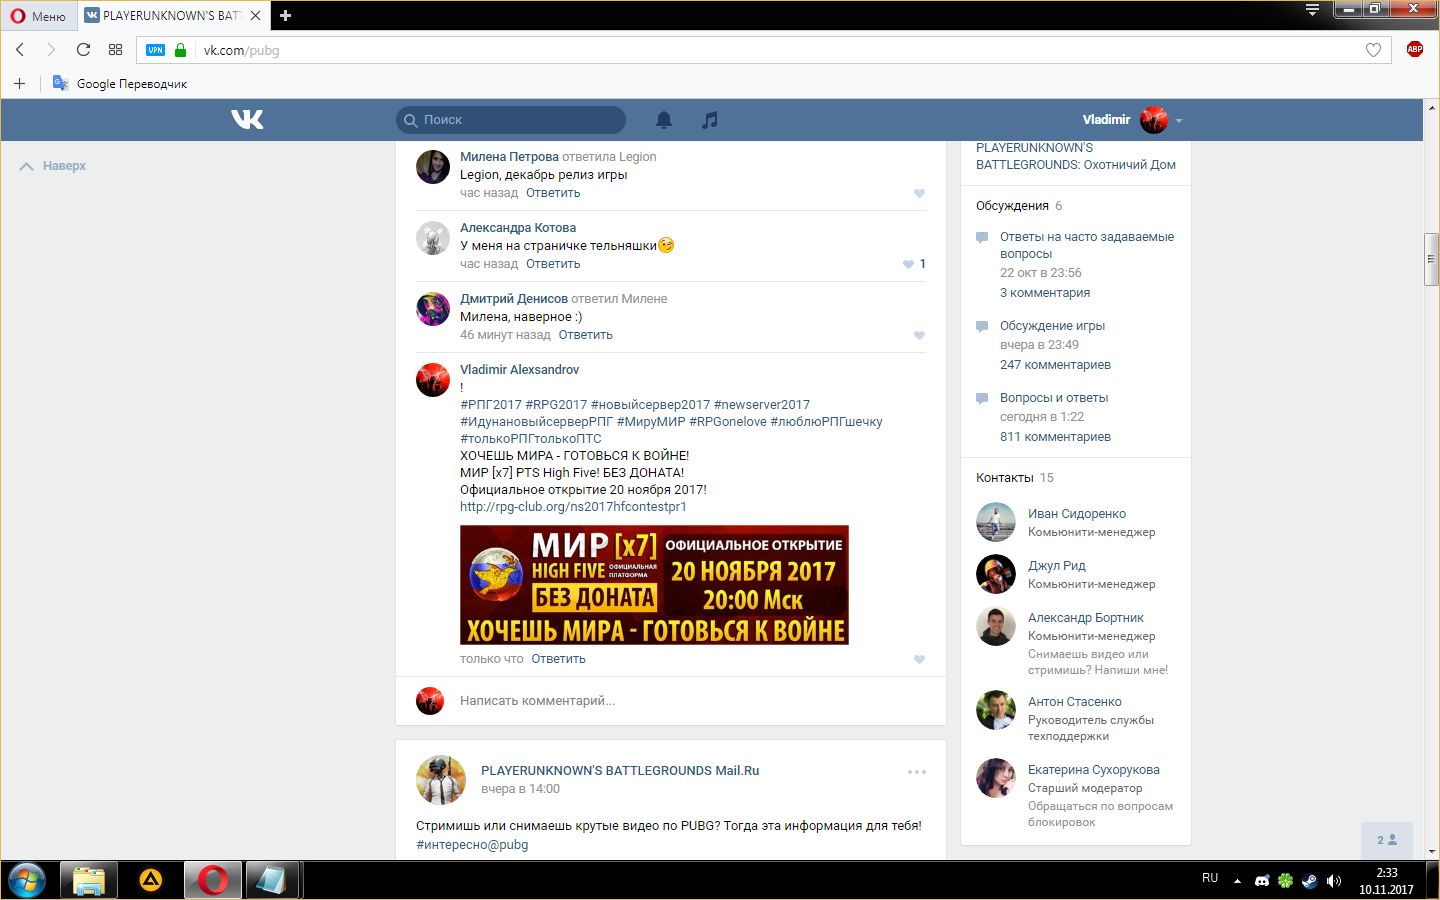The image size is (1440, 900).
Task: Open Дмитрий Денисов's avatar
Action: [433, 309]
